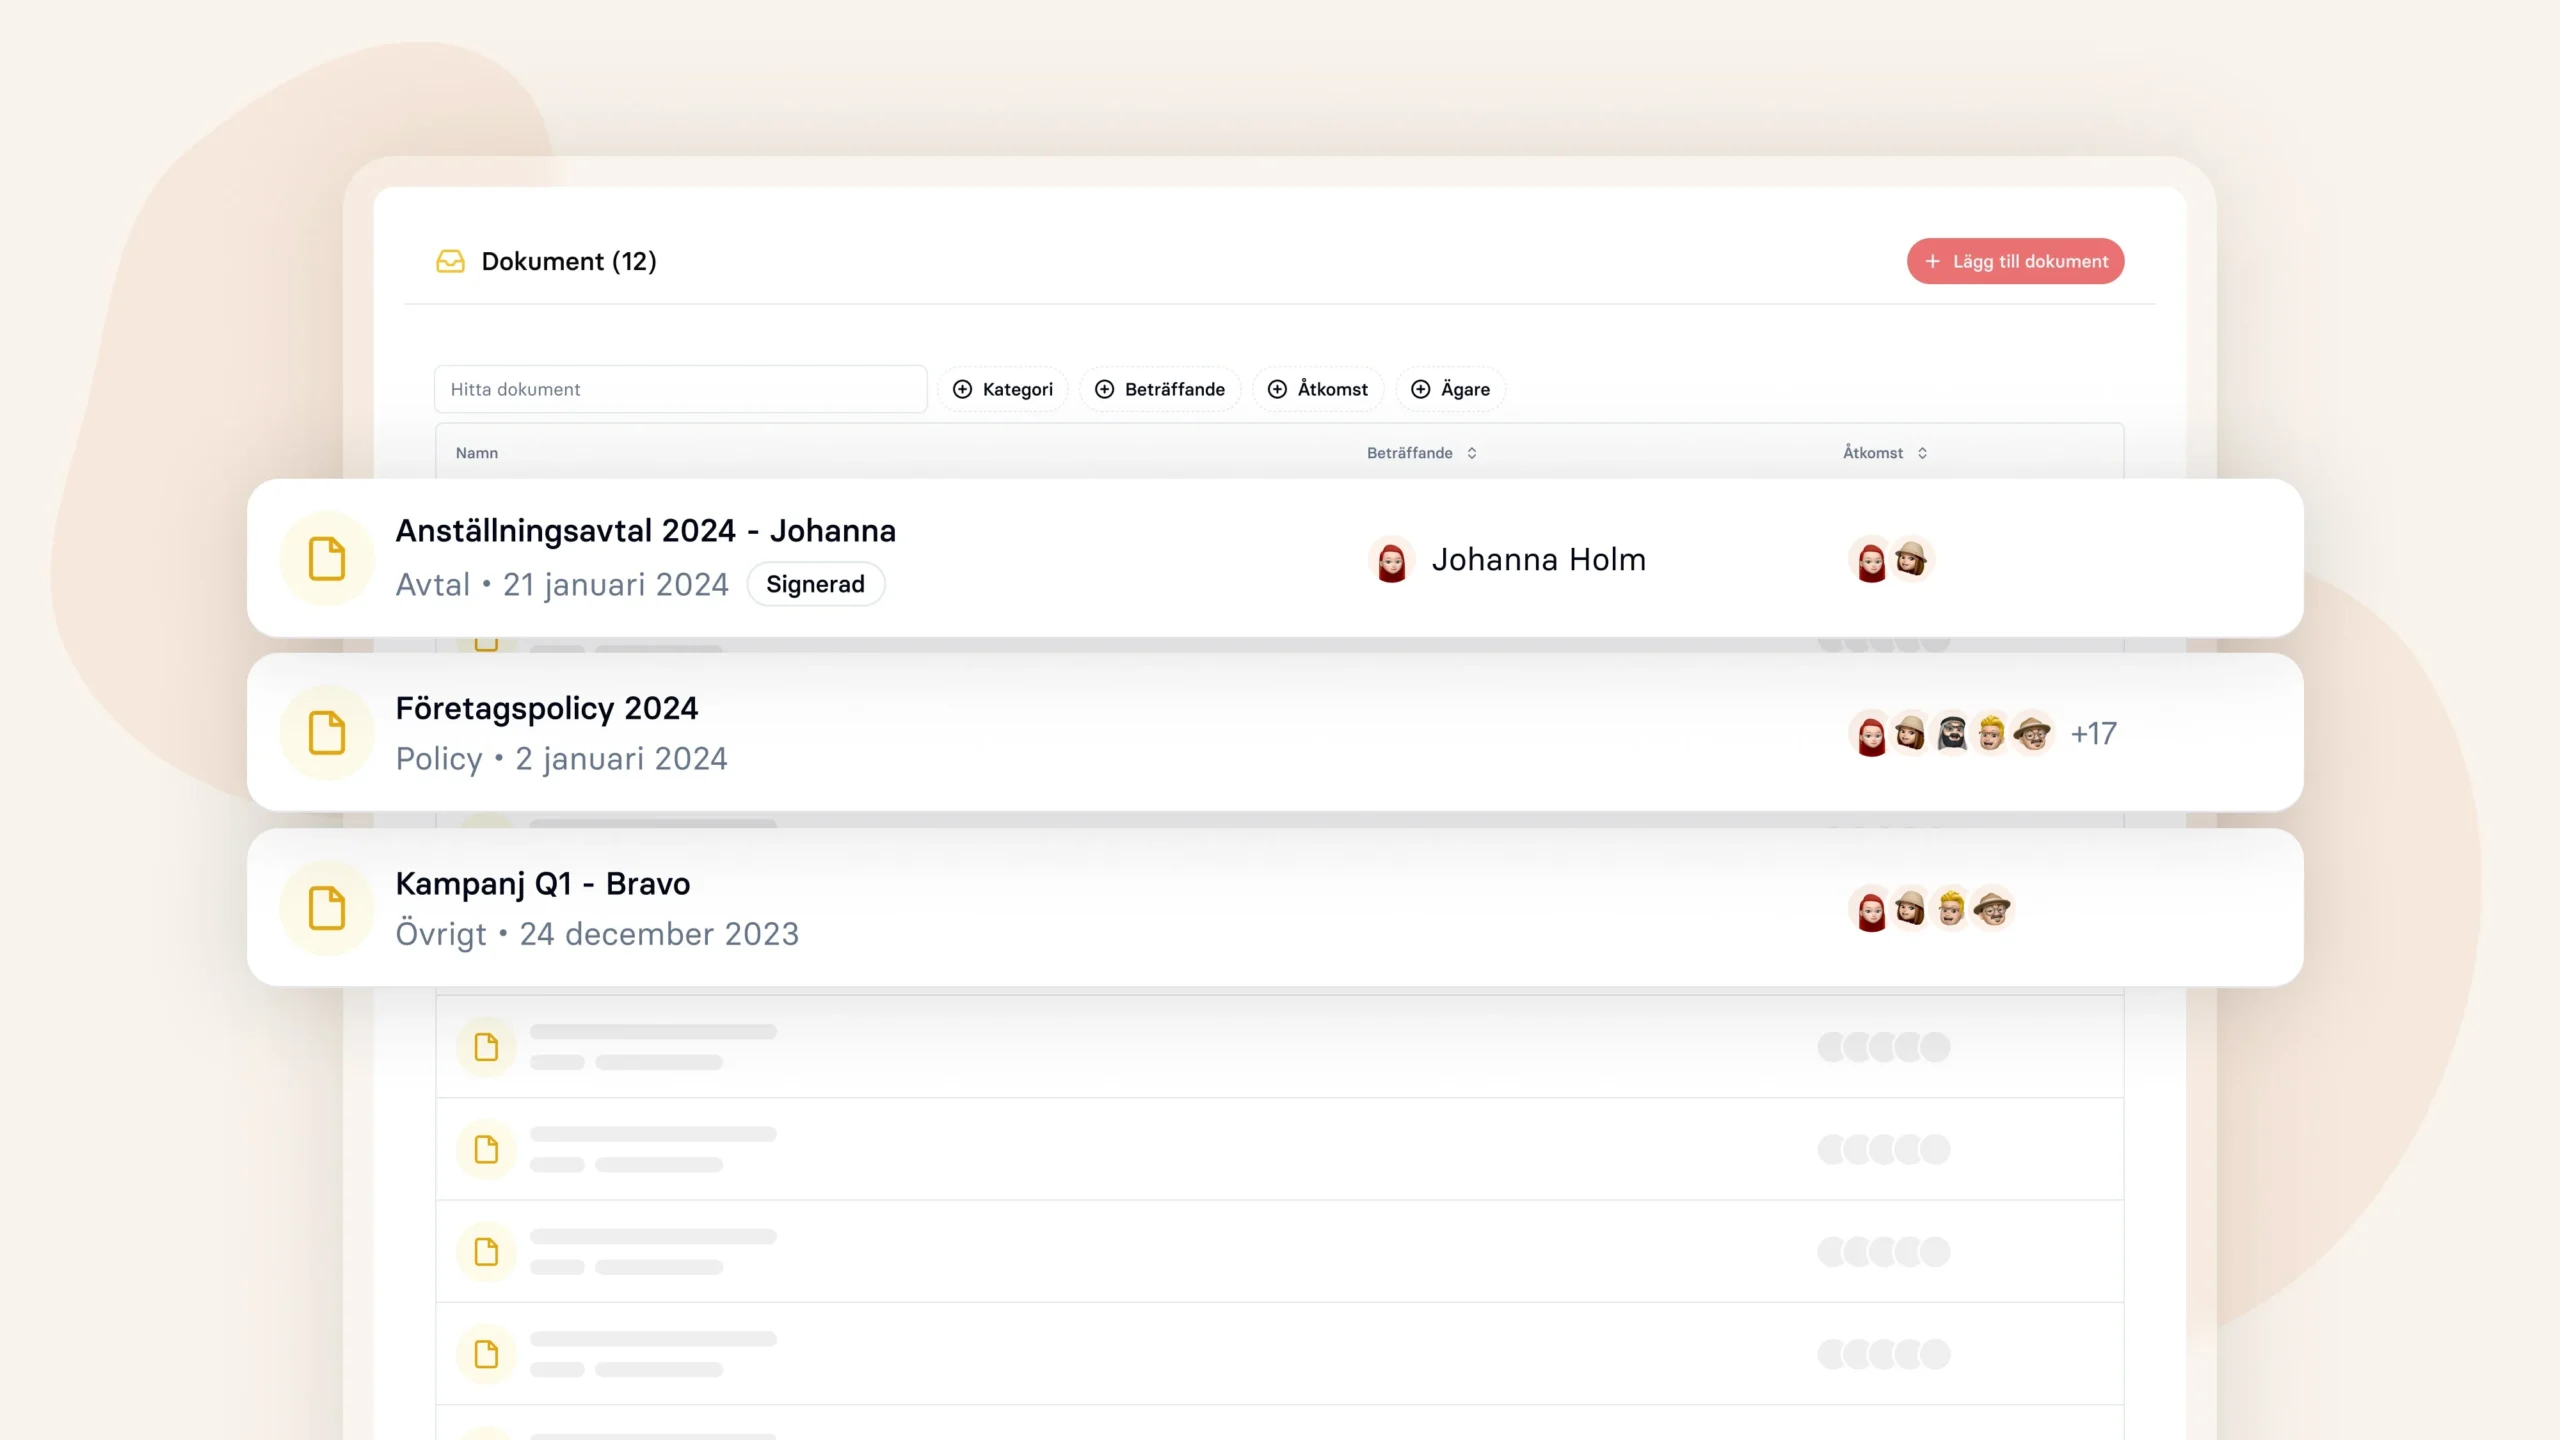This screenshot has height=1440, width=2560.
Task: Click the access avatars for Anställningsavtal
Action: pos(1891,560)
